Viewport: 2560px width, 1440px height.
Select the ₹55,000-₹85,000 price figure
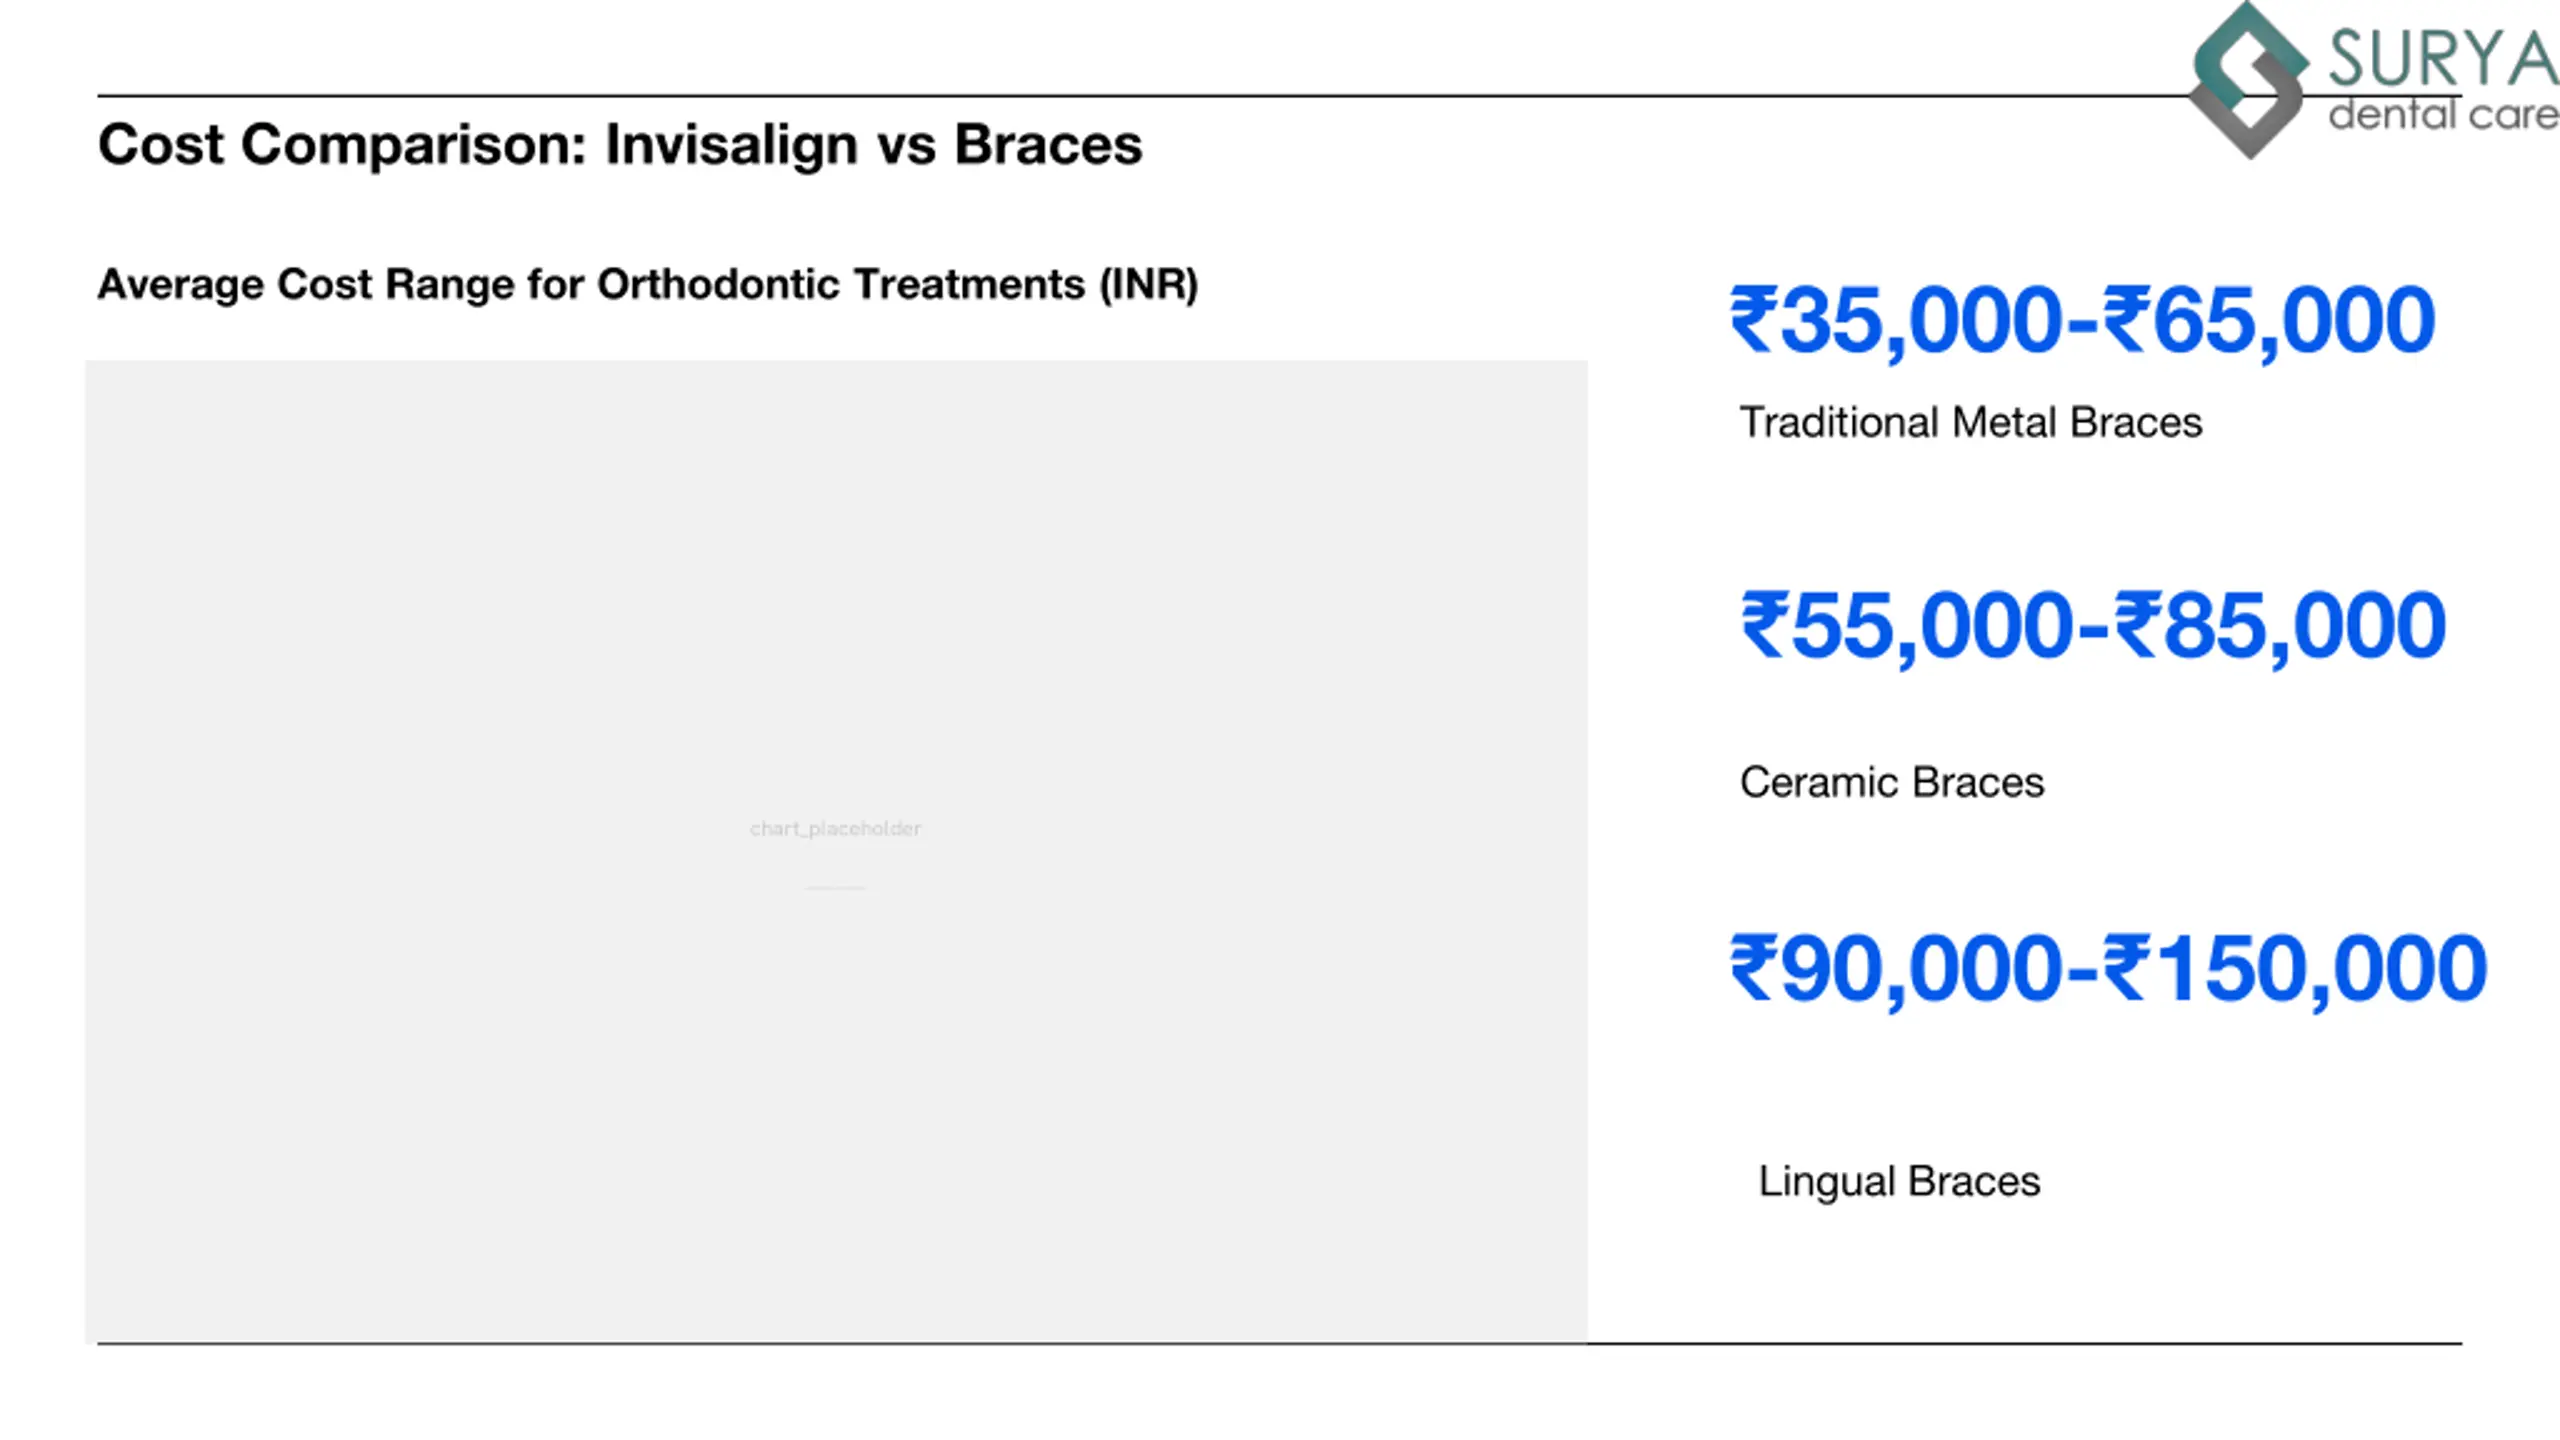click(x=2093, y=626)
